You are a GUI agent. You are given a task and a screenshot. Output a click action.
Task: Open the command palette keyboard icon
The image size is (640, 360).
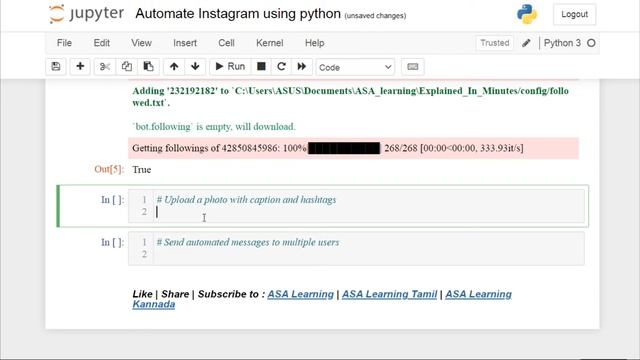(x=413, y=67)
